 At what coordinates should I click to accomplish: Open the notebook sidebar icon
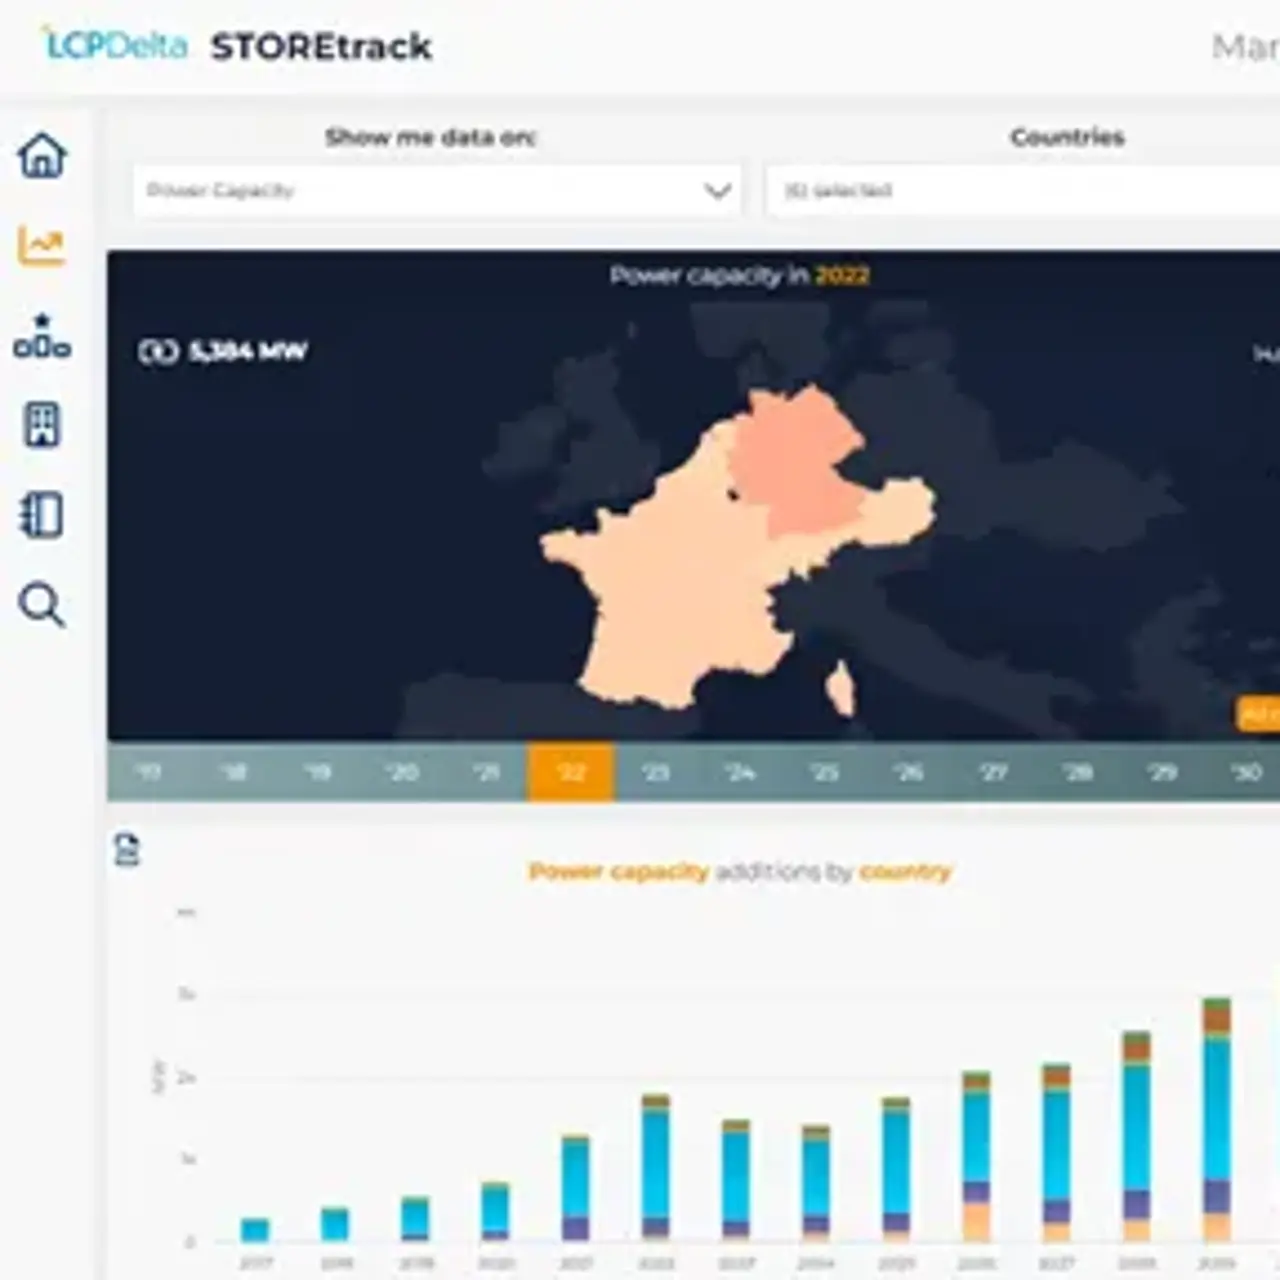click(x=42, y=515)
